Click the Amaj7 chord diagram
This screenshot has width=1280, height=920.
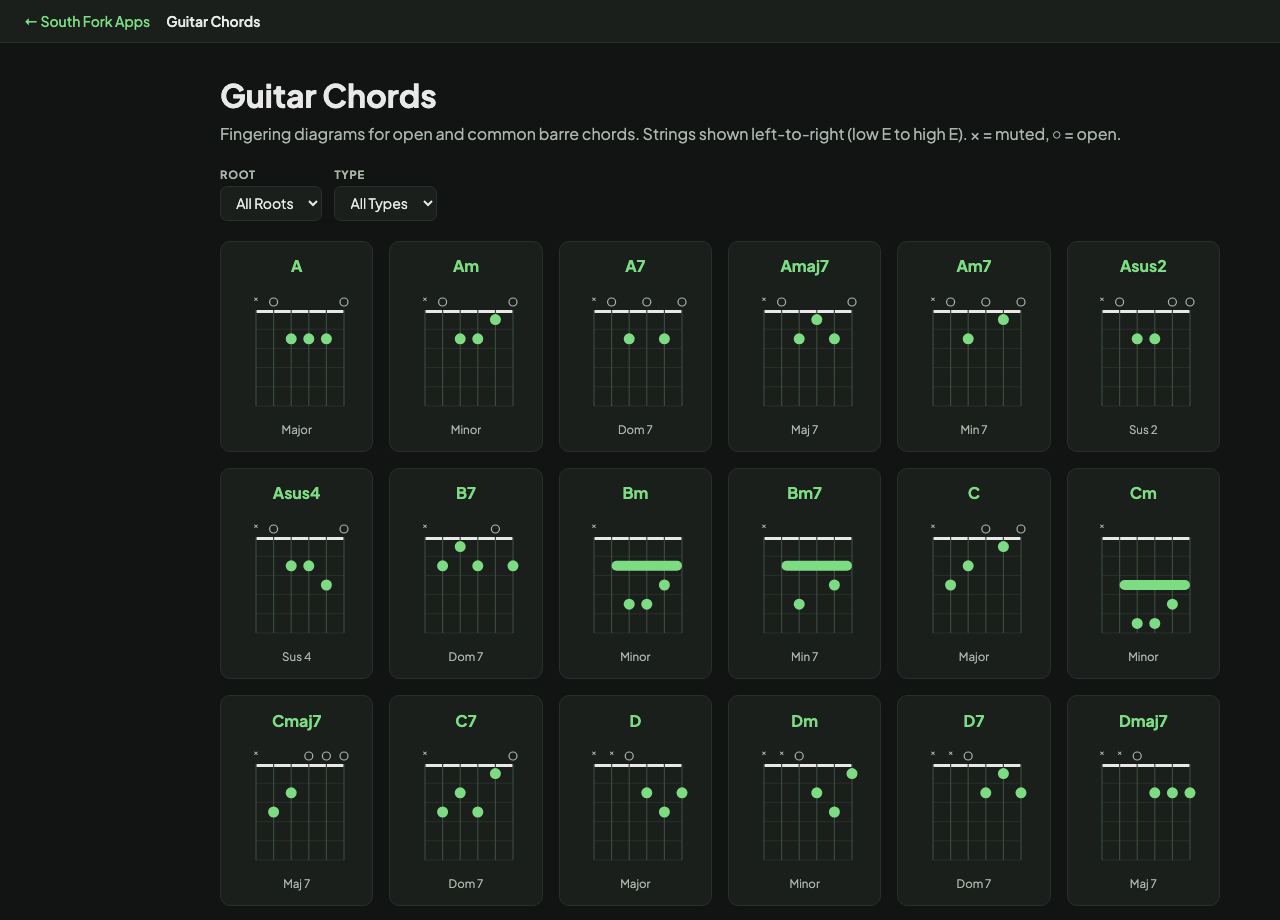[805, 346]
